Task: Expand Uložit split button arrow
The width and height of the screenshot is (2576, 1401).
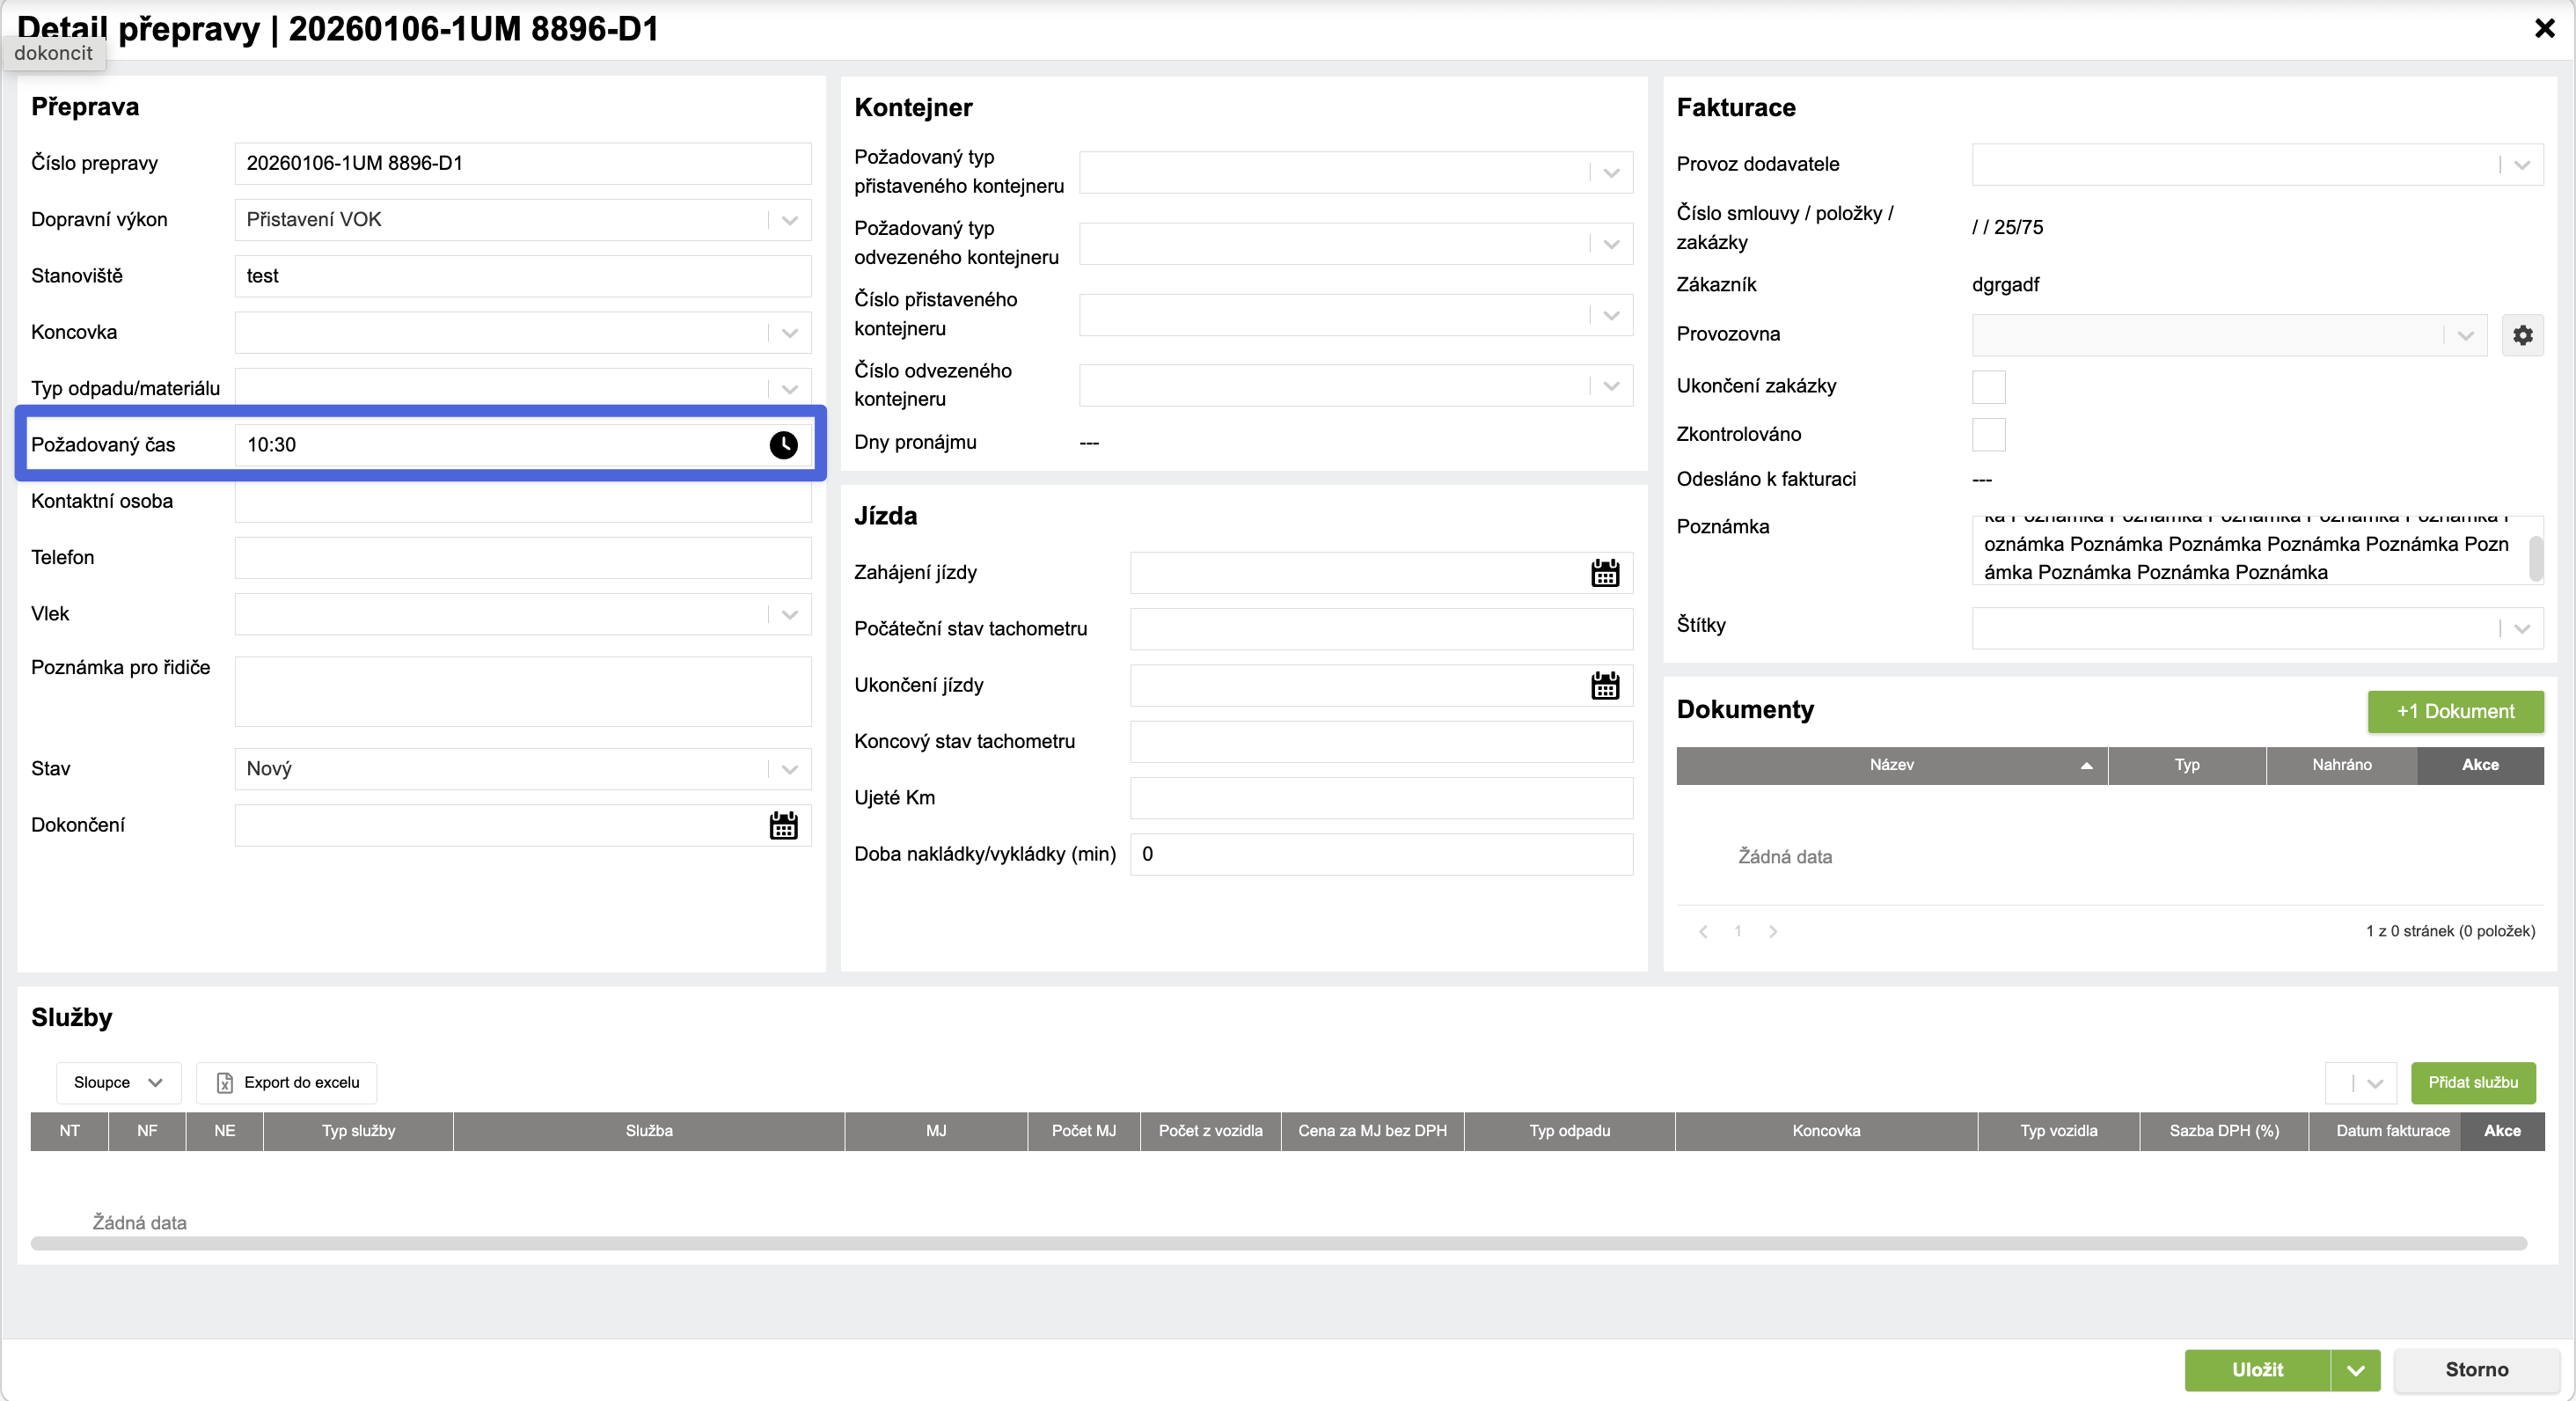Action: click(2355, 1370)
